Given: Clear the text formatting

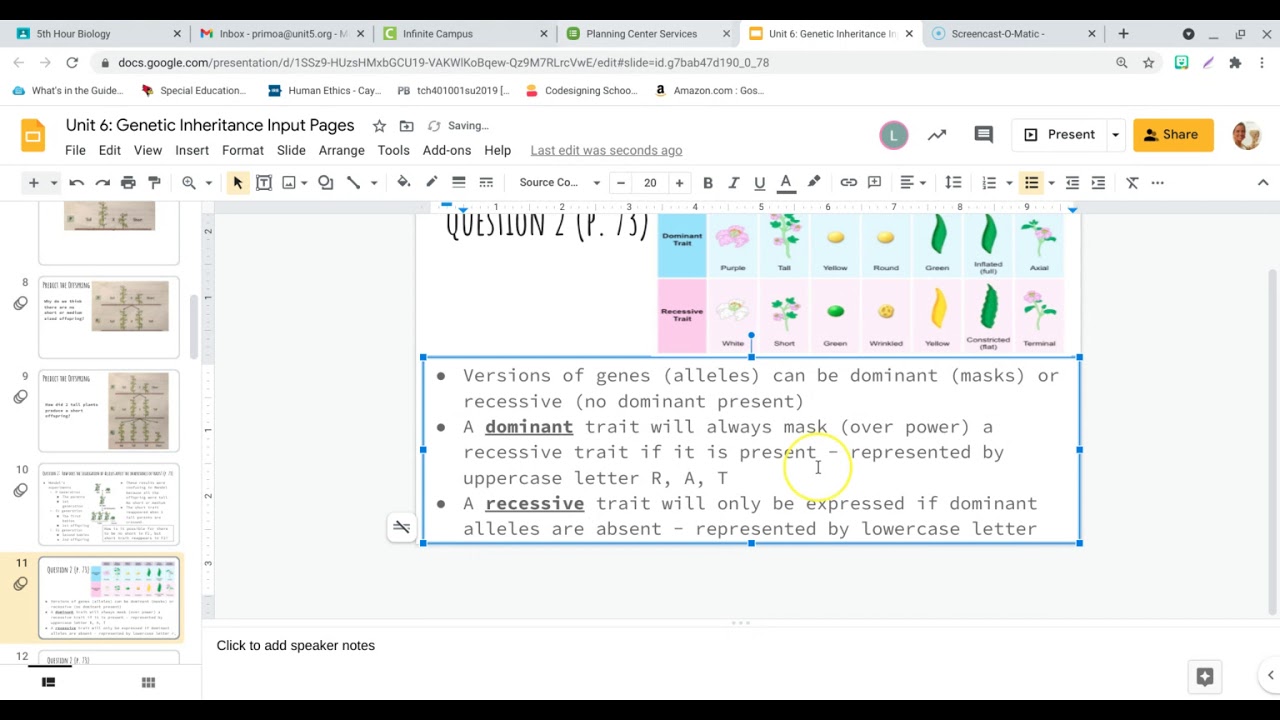Looking at the screenshot, I should click(1132, 183).
